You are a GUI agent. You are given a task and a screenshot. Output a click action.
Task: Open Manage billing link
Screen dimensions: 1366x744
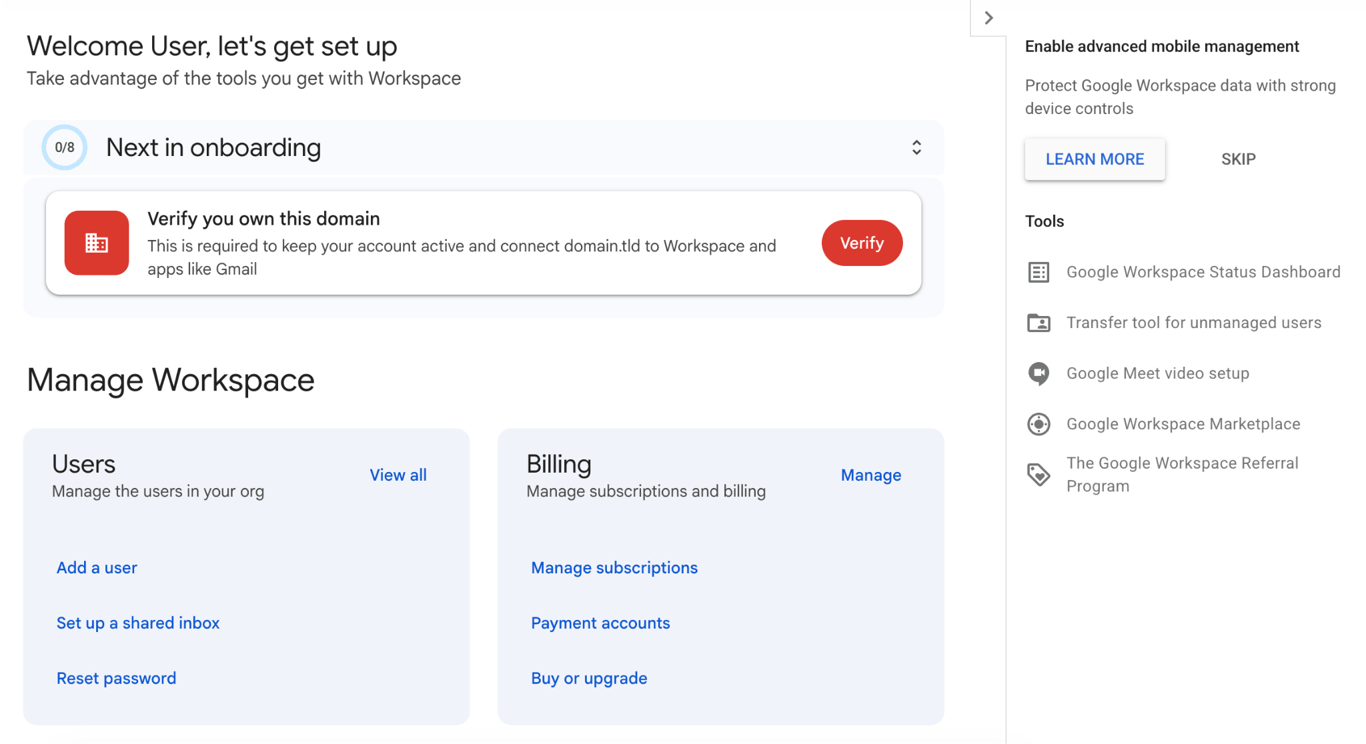(871, 475)
